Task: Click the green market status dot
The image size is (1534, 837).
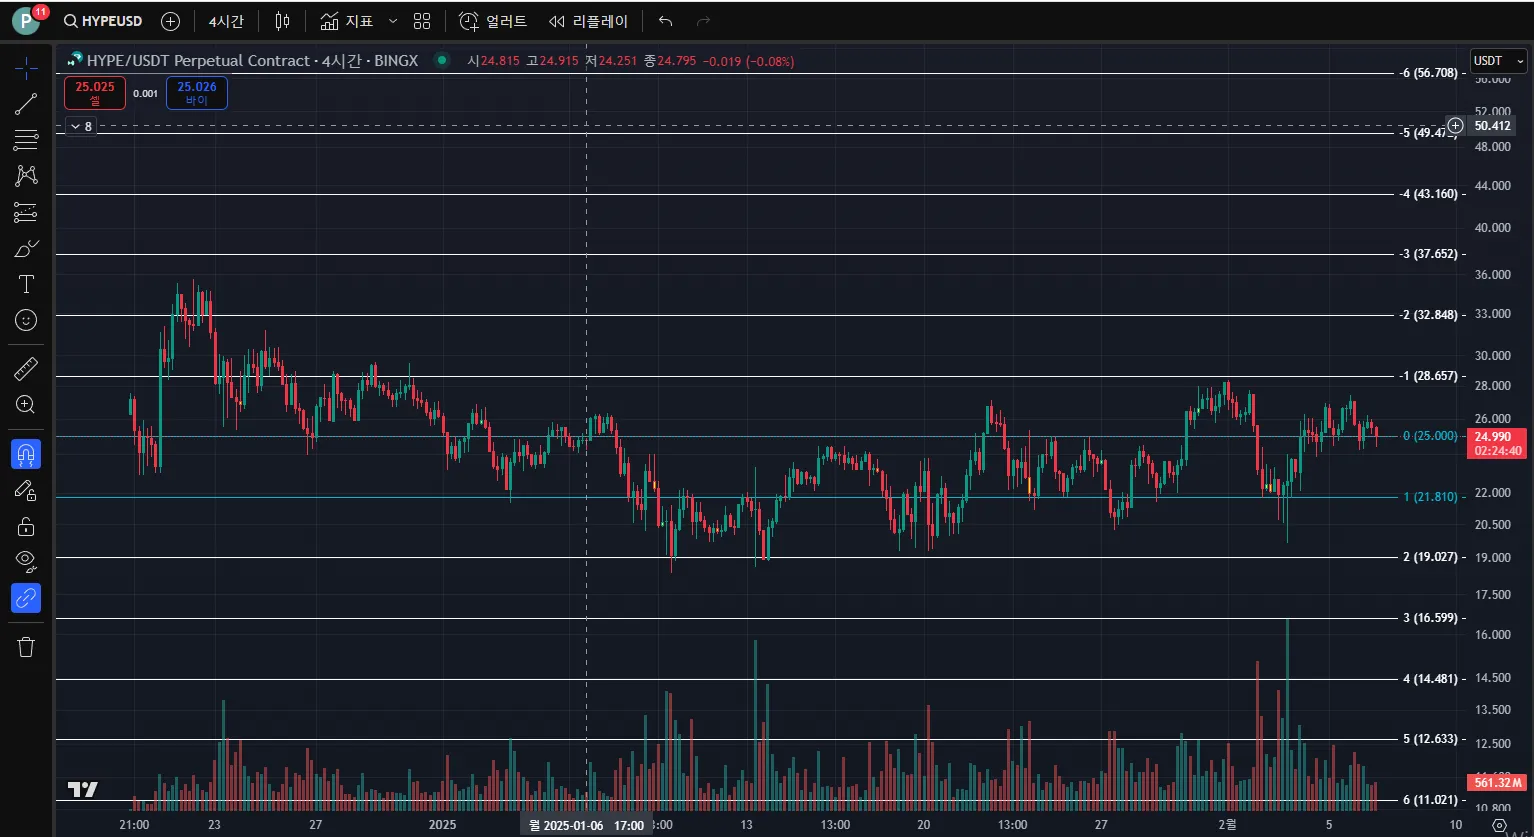Action: click(x=441, y=60)
